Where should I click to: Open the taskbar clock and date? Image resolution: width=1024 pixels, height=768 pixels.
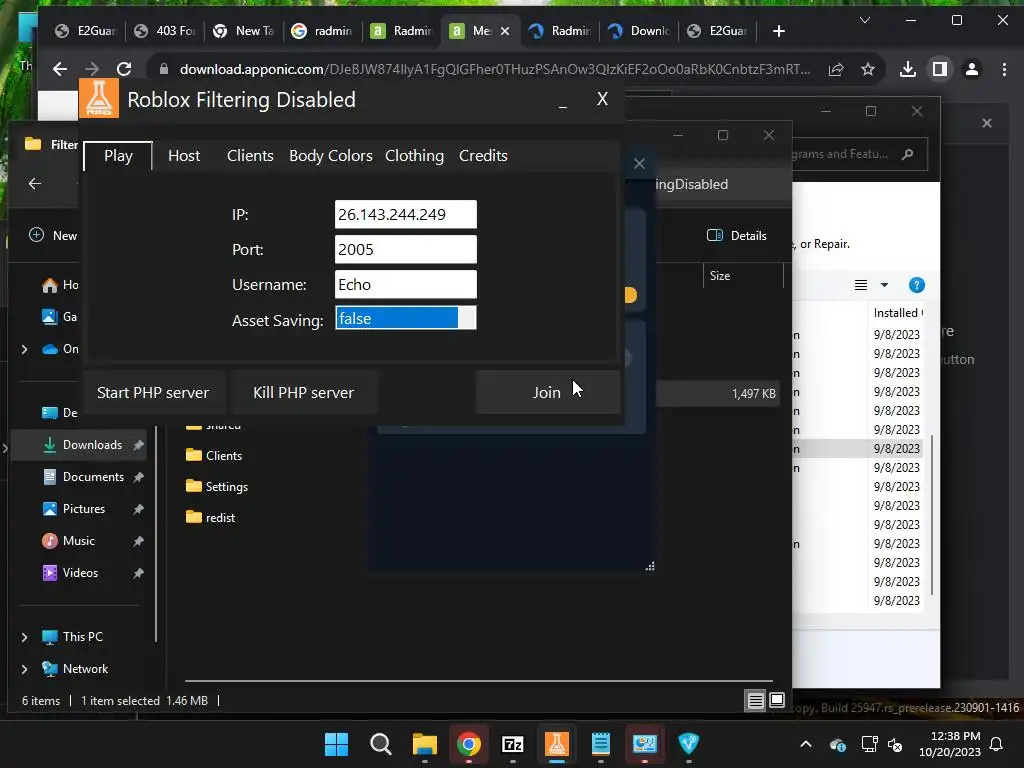point(950,744)
